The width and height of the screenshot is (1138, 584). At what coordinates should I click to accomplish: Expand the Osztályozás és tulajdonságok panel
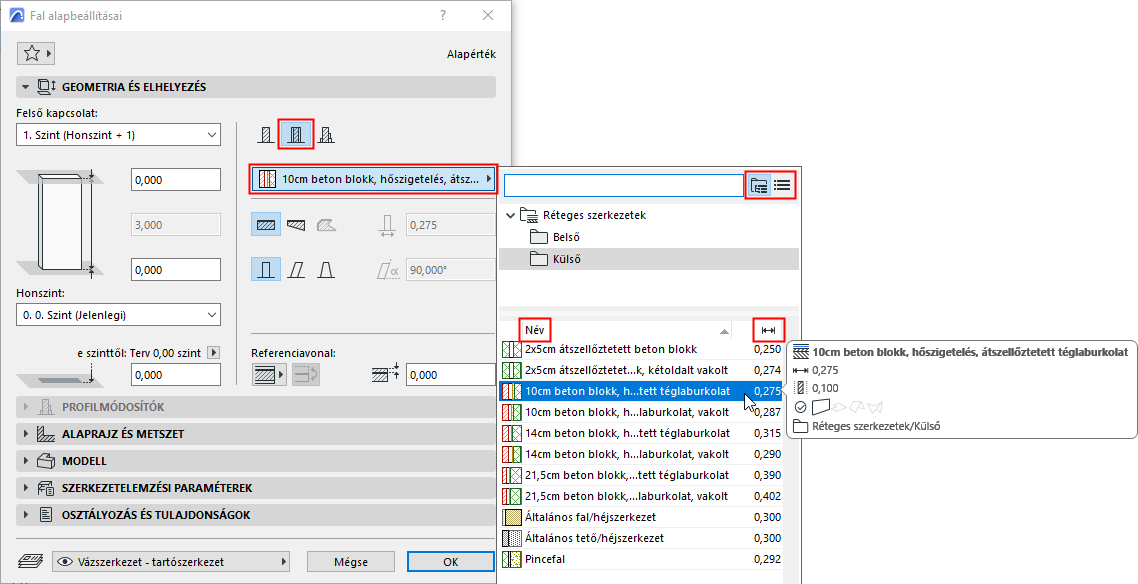[x=26, y=514]
